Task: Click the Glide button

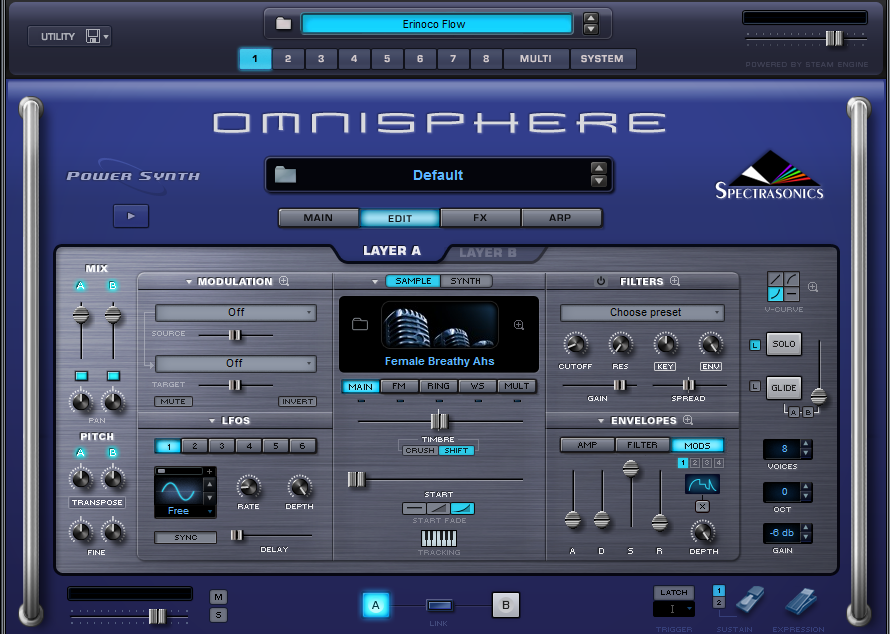Action: (784, 389)
